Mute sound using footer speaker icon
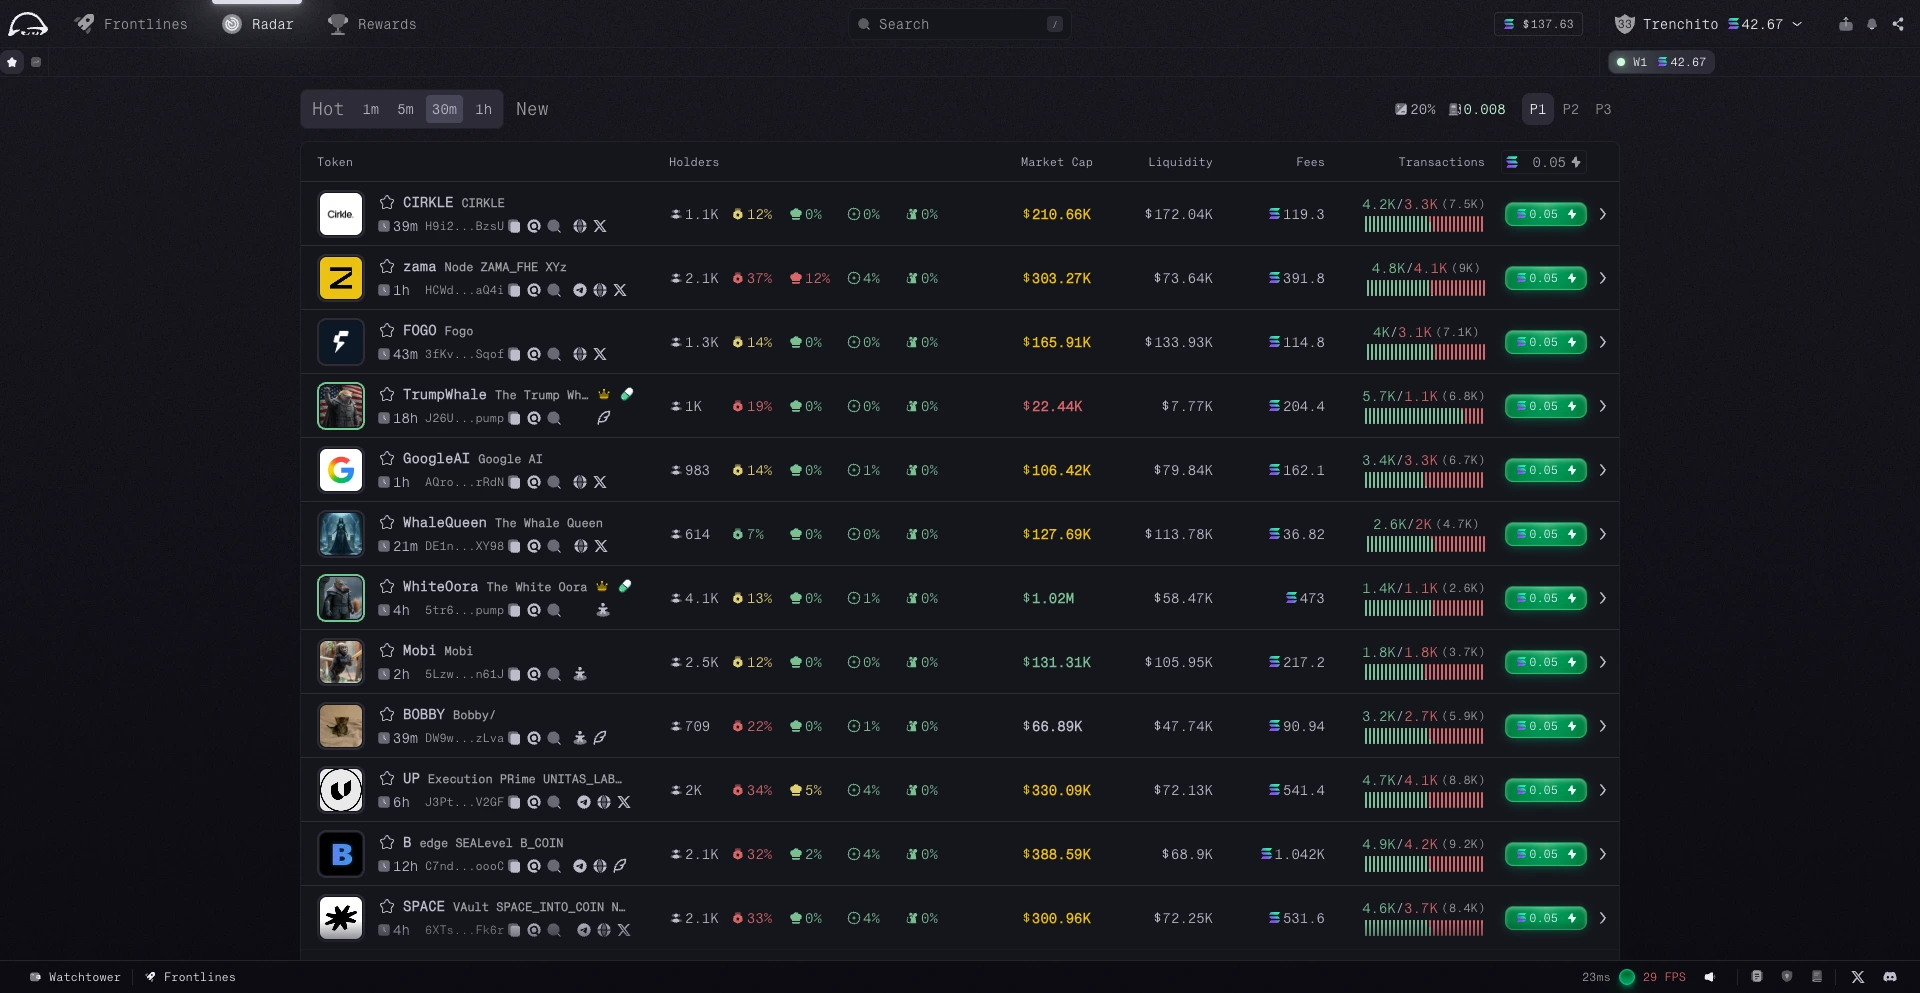 [x=1709, y=977]
